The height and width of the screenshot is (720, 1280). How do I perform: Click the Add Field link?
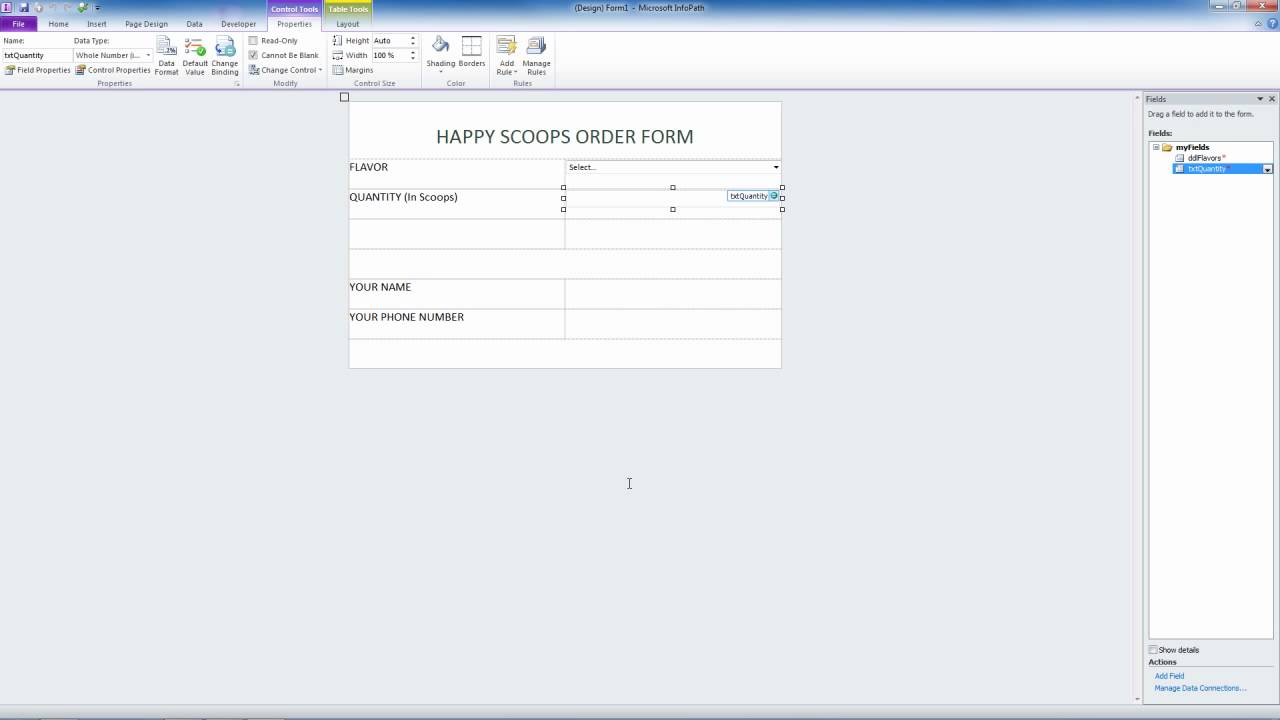click(x=1169, y=676)
